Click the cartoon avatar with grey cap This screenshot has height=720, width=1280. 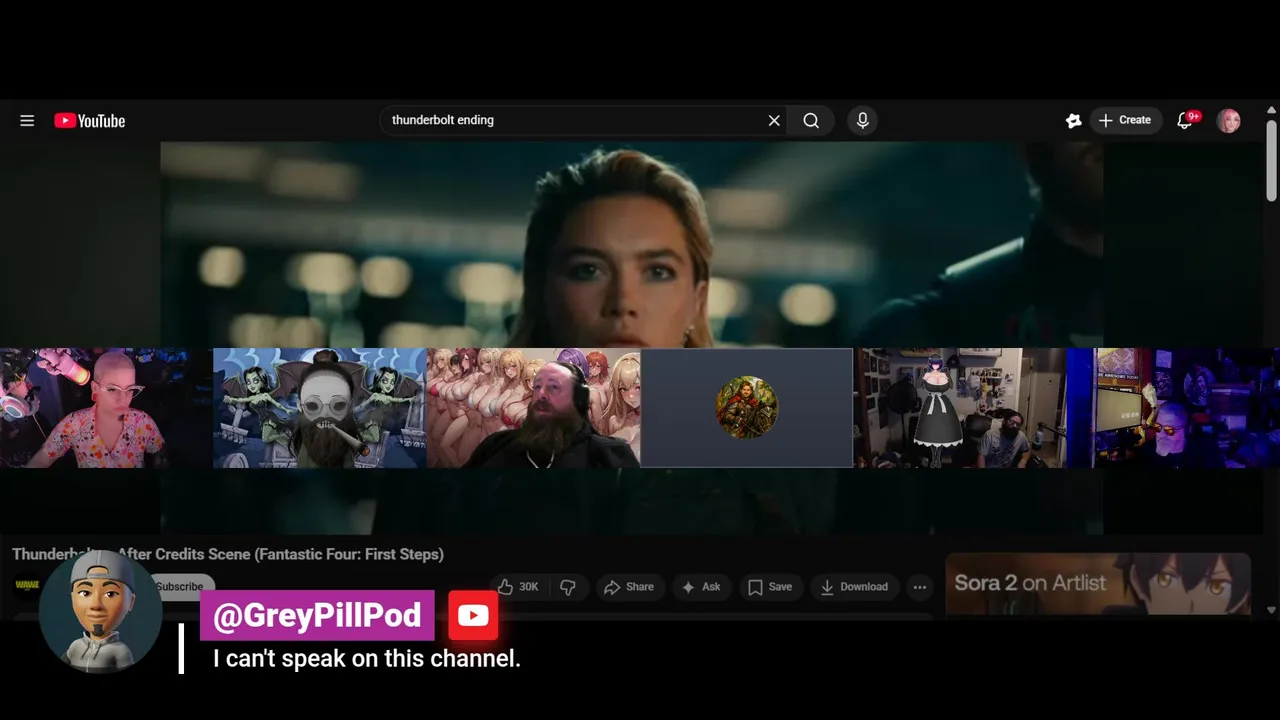click(x=100, y=610)
